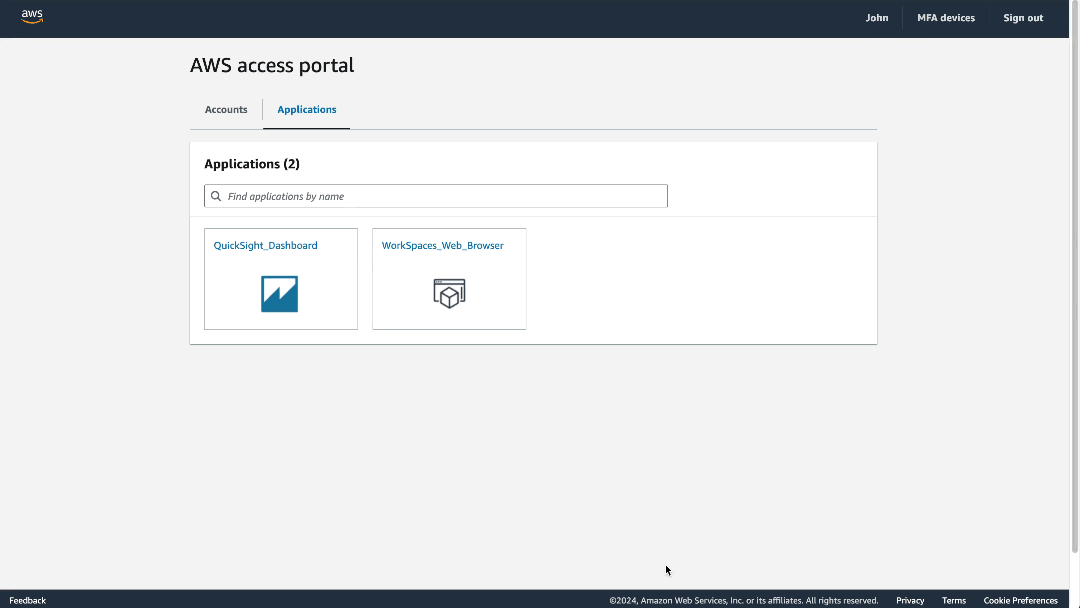
Task: Open the Privacy link
Action: click(910, 600)
